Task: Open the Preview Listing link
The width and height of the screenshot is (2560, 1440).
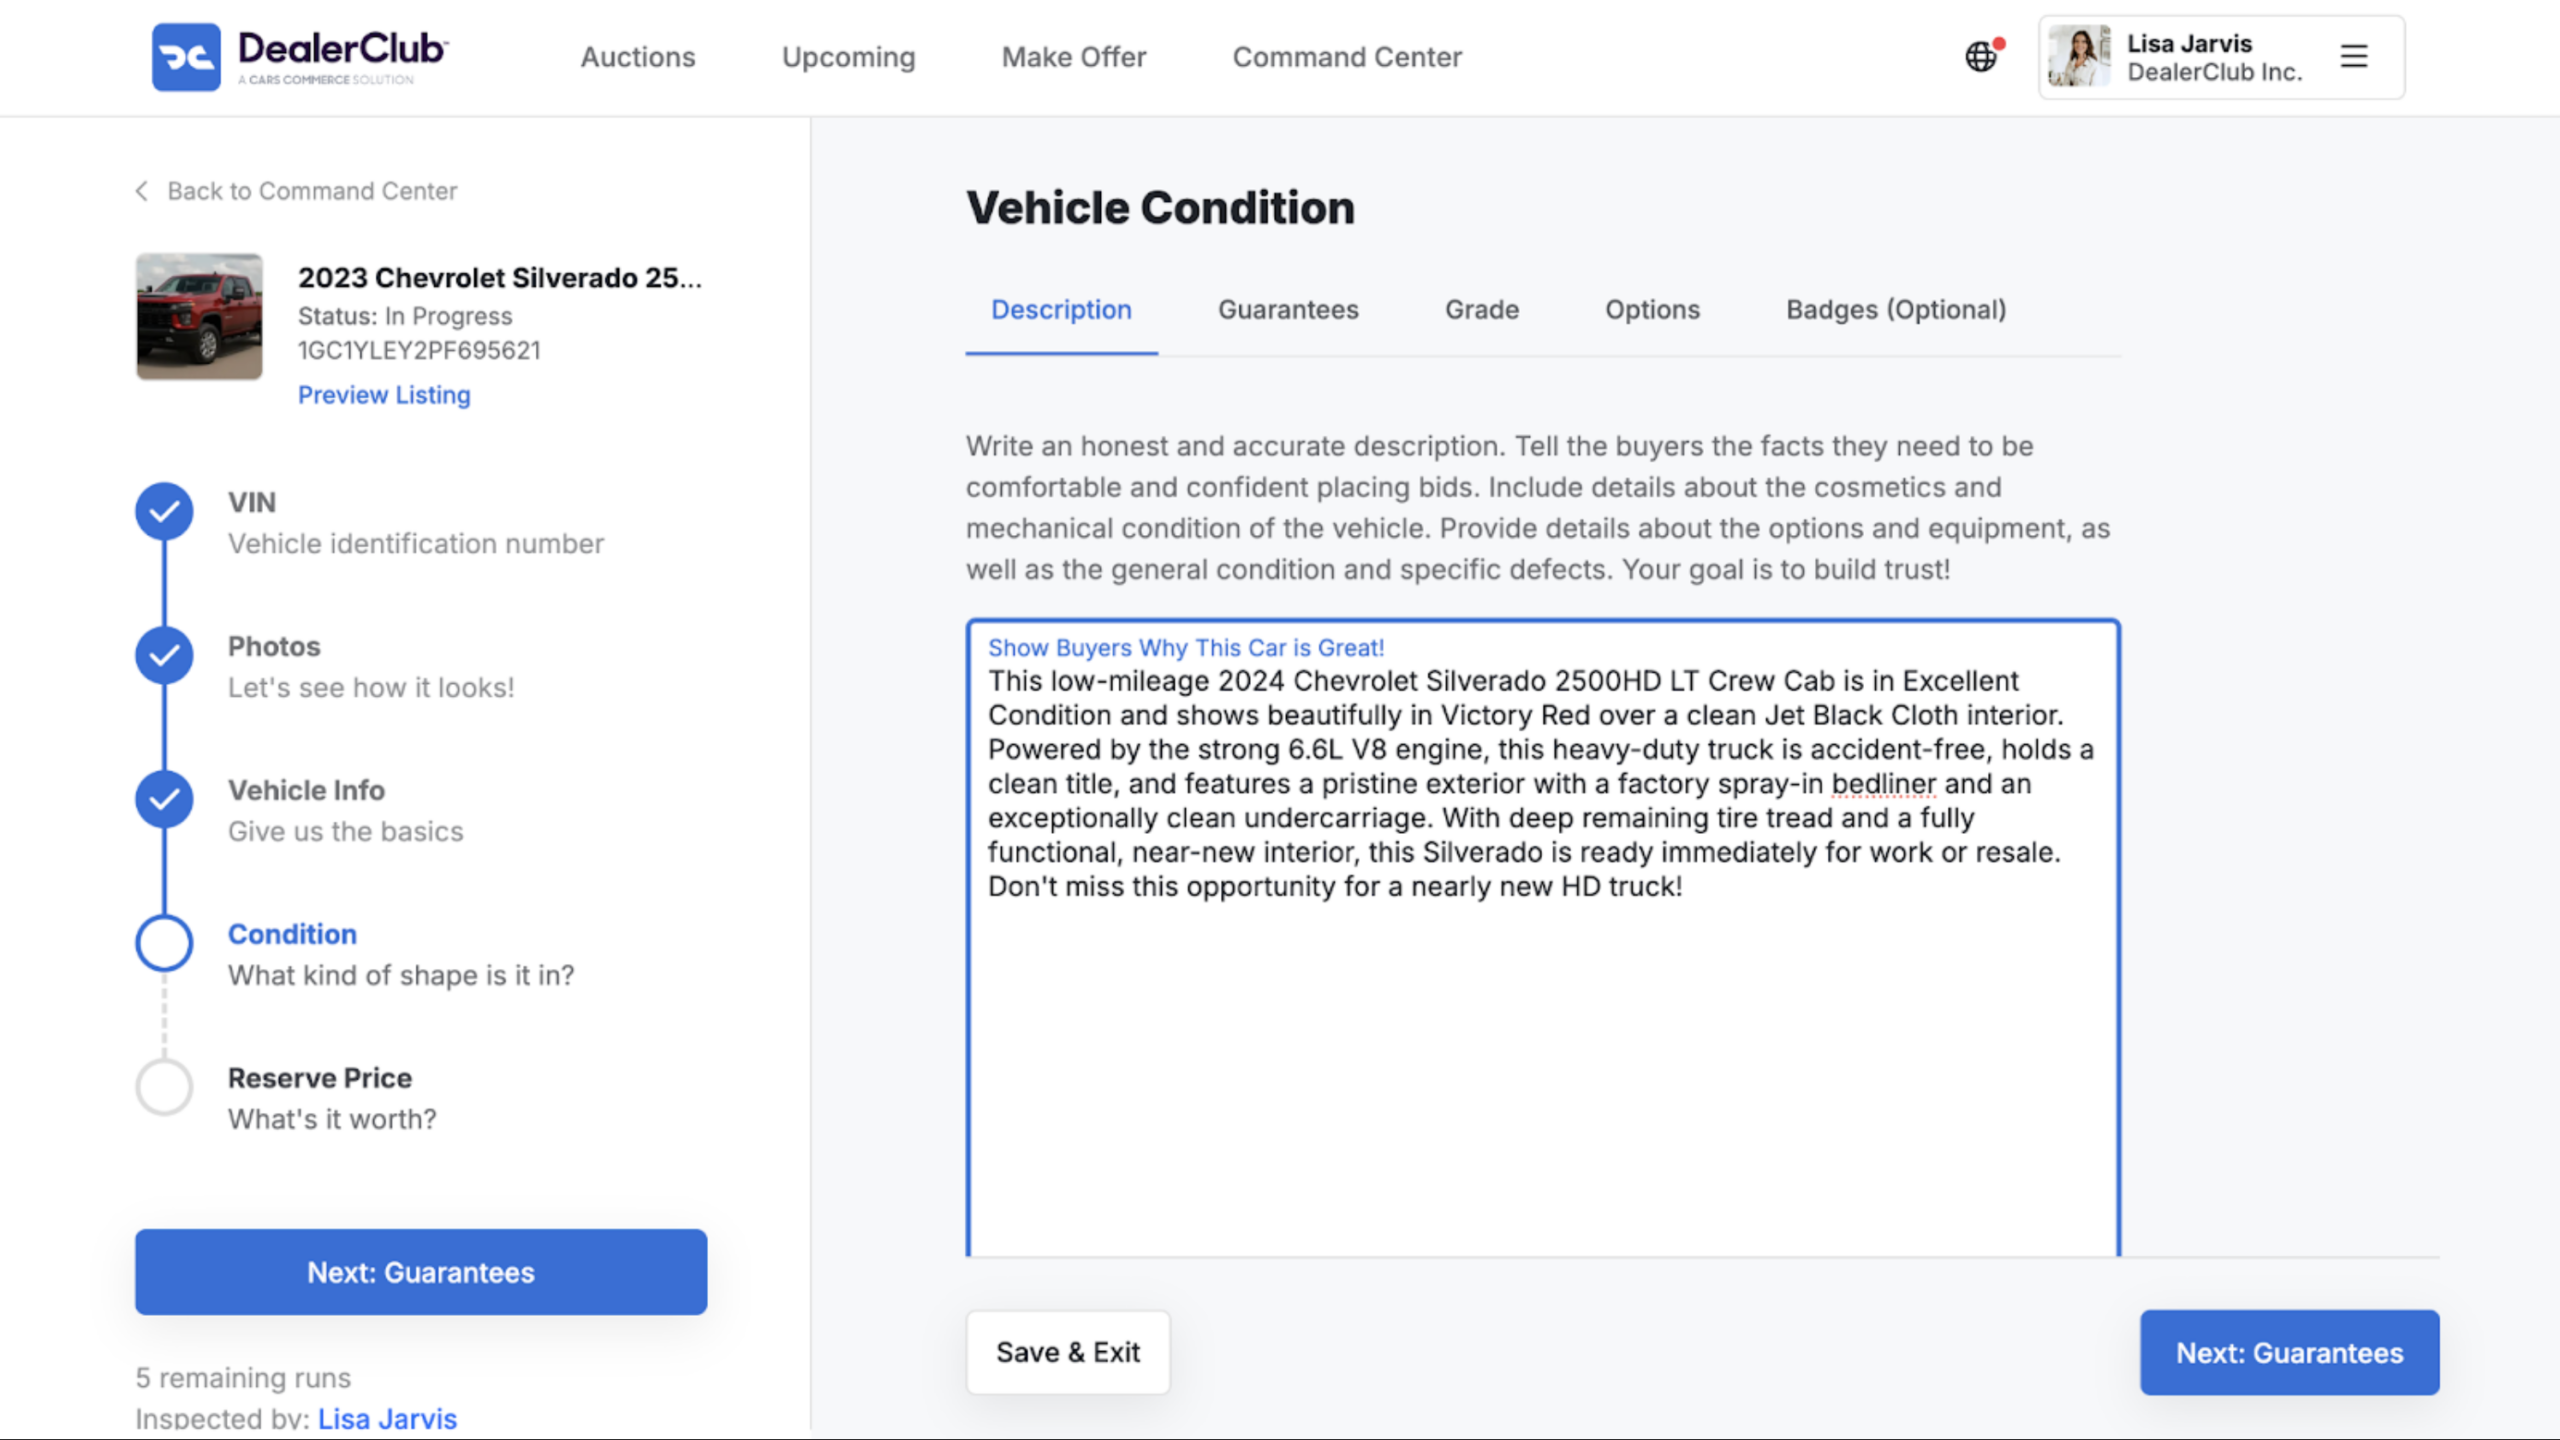Action: click(x=384, y=395)
